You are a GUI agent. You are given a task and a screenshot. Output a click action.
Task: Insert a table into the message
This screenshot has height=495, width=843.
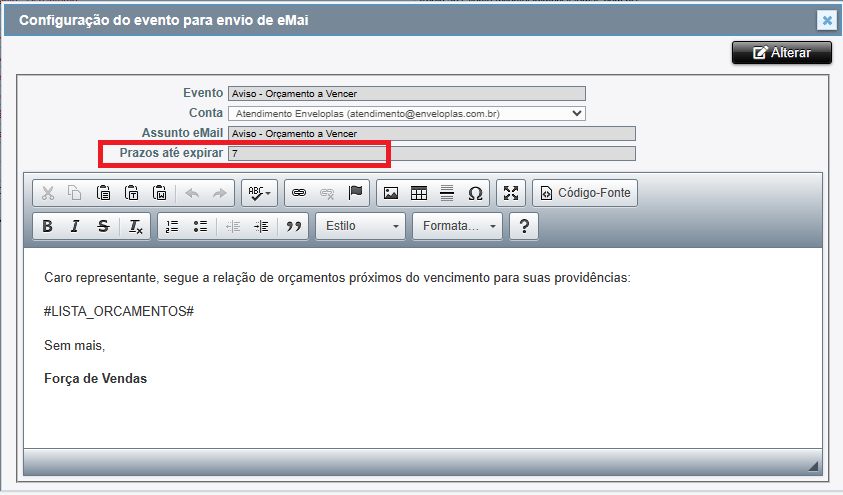(x=419, y=193)
